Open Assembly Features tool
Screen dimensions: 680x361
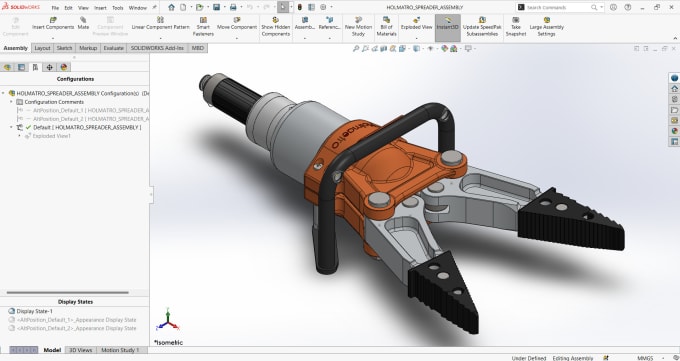point(305,23)
